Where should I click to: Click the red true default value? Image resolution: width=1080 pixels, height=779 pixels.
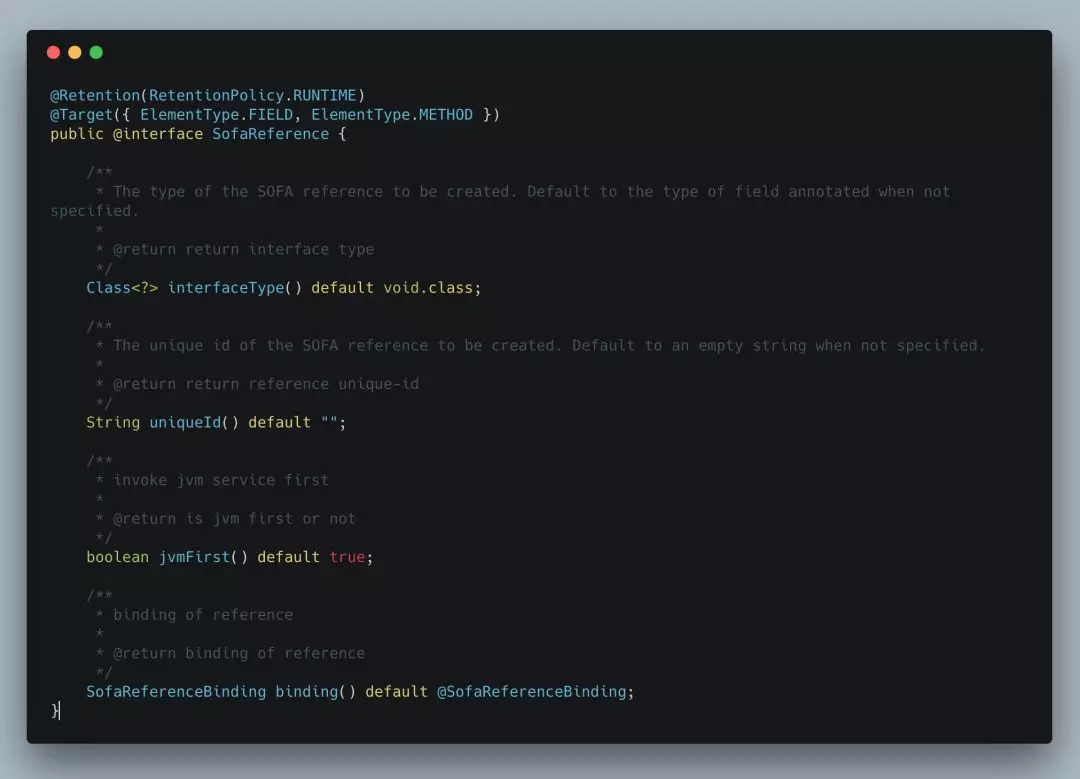pyautogui.click(x=347, y=557)
